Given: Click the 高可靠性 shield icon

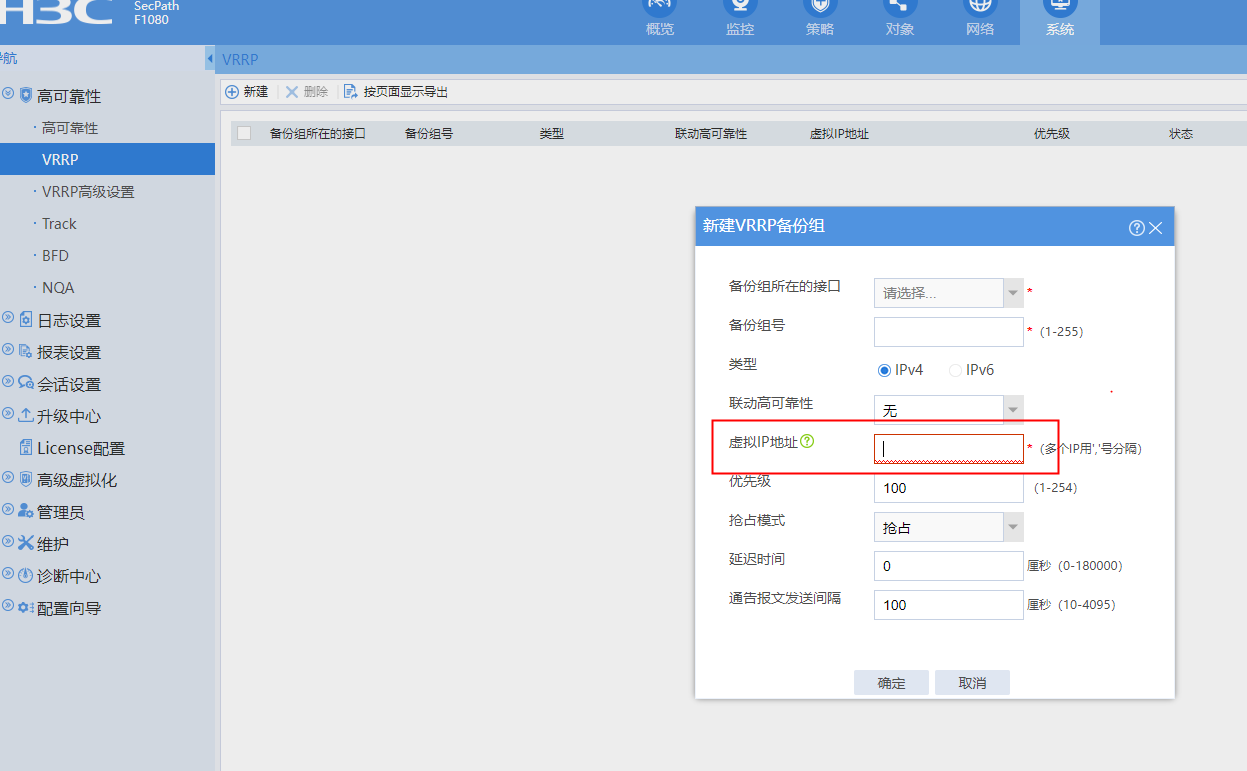Looking at the screenshot, I should click(26, 96).
